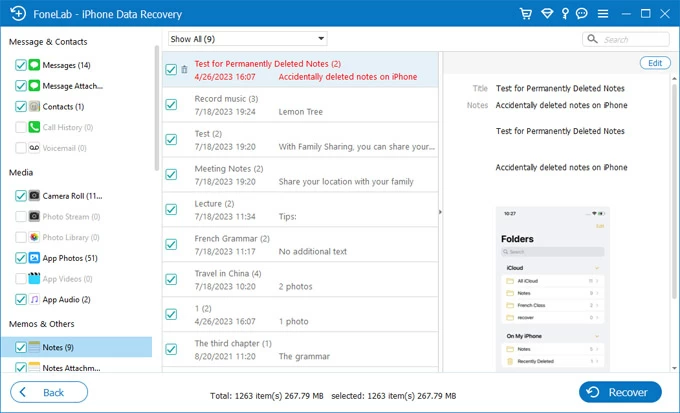
Task: Select the Contacts (1) category
Action: tap(63, 106)
